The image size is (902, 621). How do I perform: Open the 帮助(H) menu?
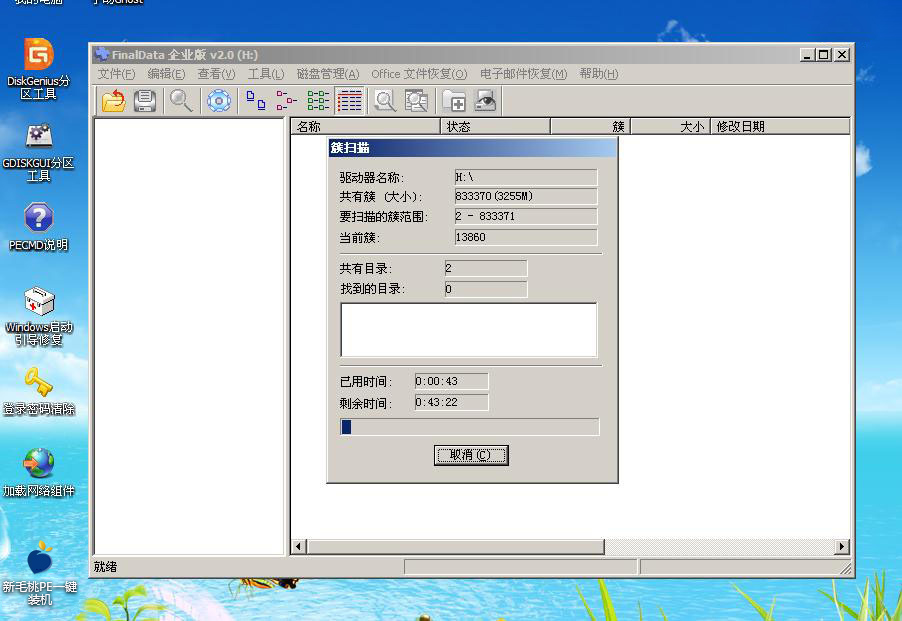pos(599,74)
